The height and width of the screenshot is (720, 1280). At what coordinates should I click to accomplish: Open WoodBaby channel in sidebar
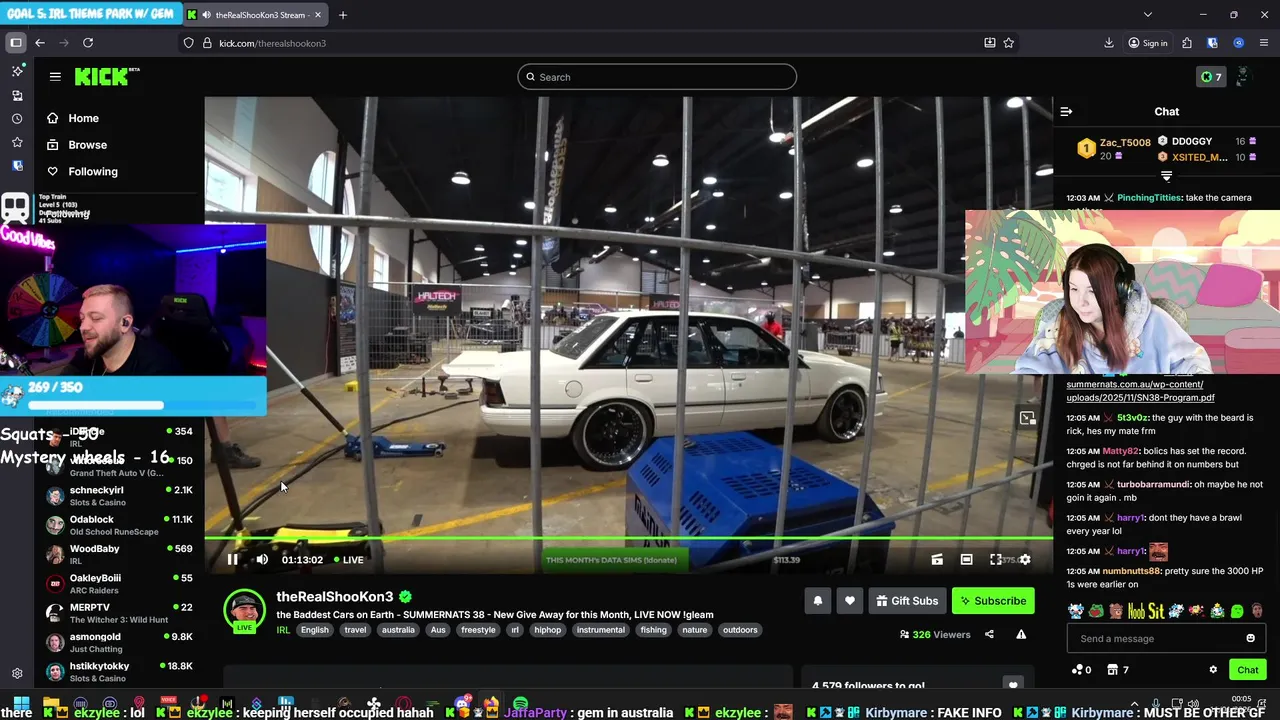120,554
